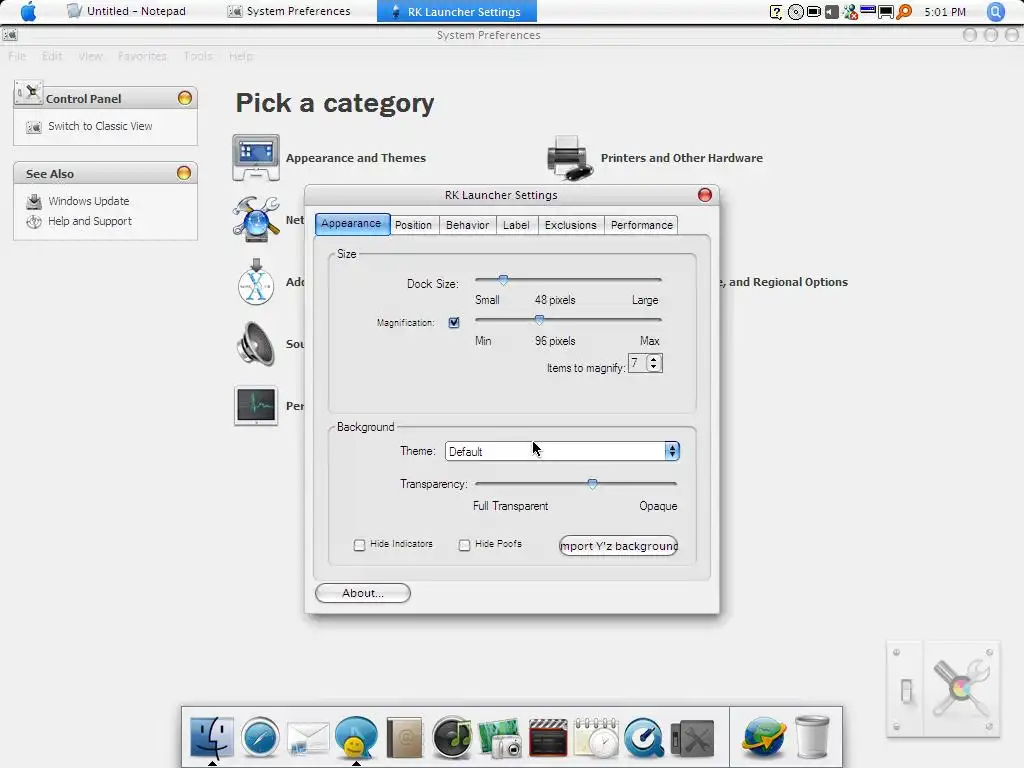Screen dimensions: 1024x768
Task: Open Printers and Other Hardware printer icon
Action: (569, 157)
